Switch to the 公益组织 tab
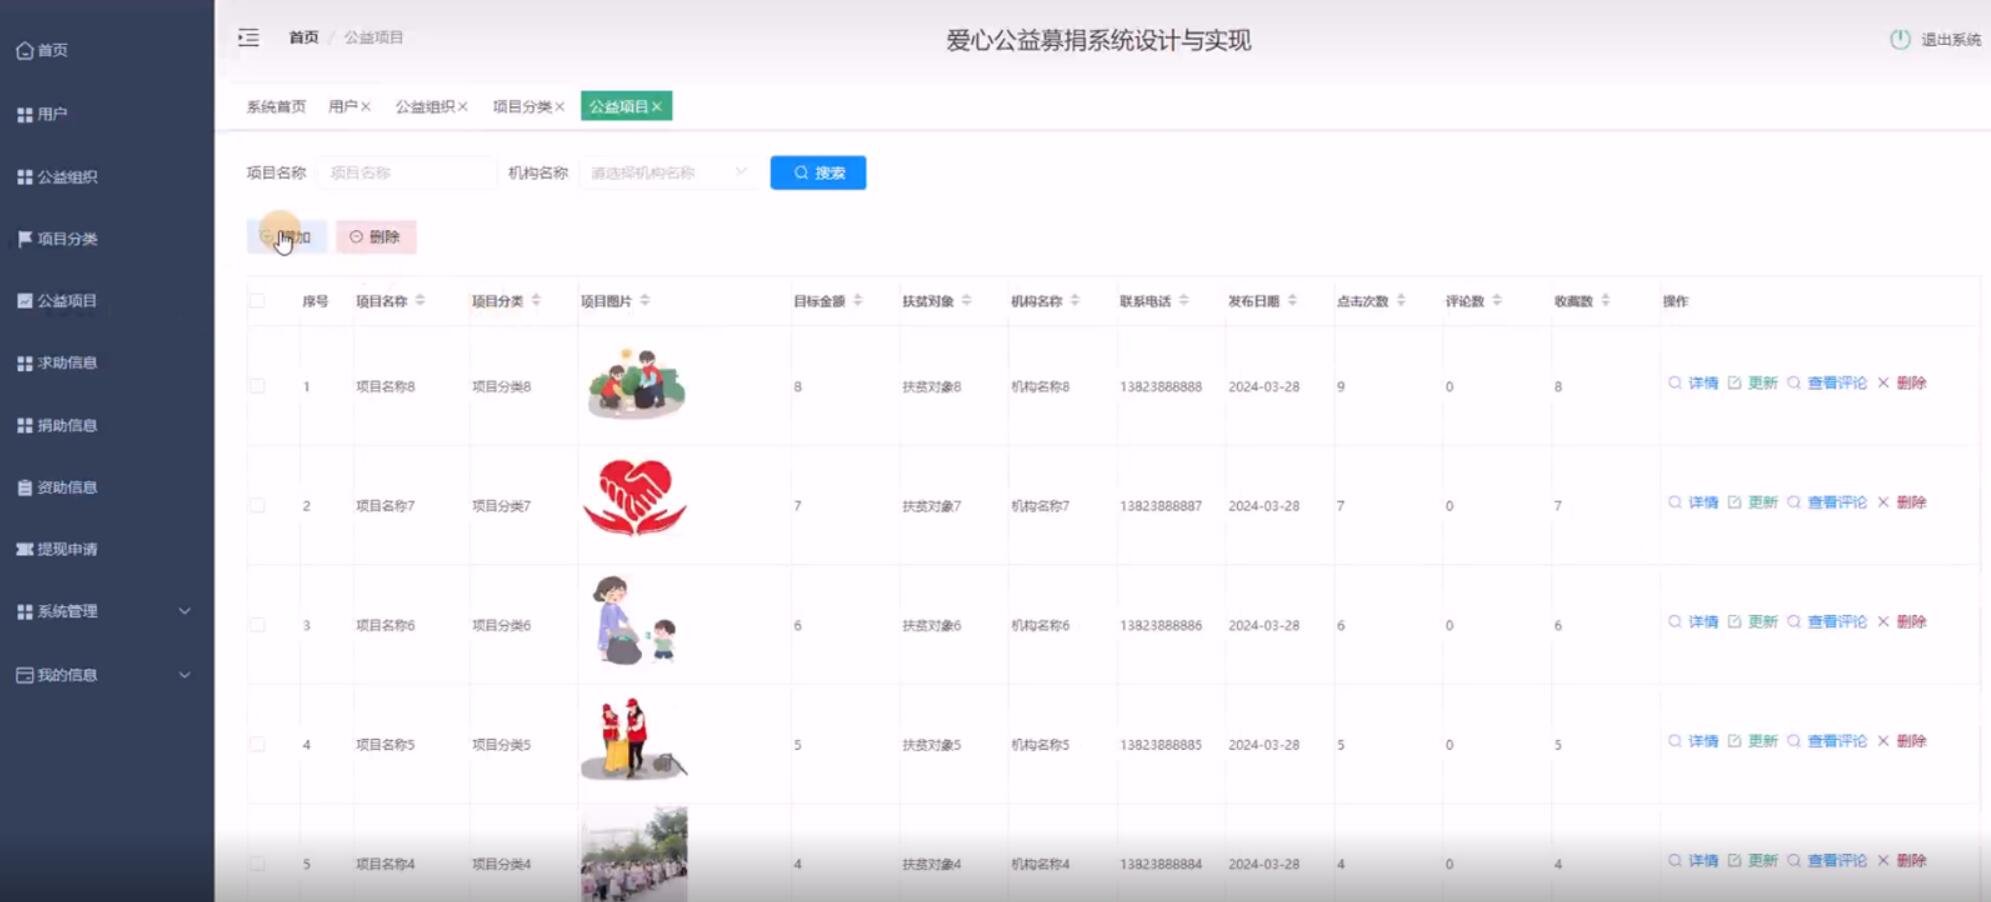The height and width of the screenshot is (902, 1991). point(424,106)
